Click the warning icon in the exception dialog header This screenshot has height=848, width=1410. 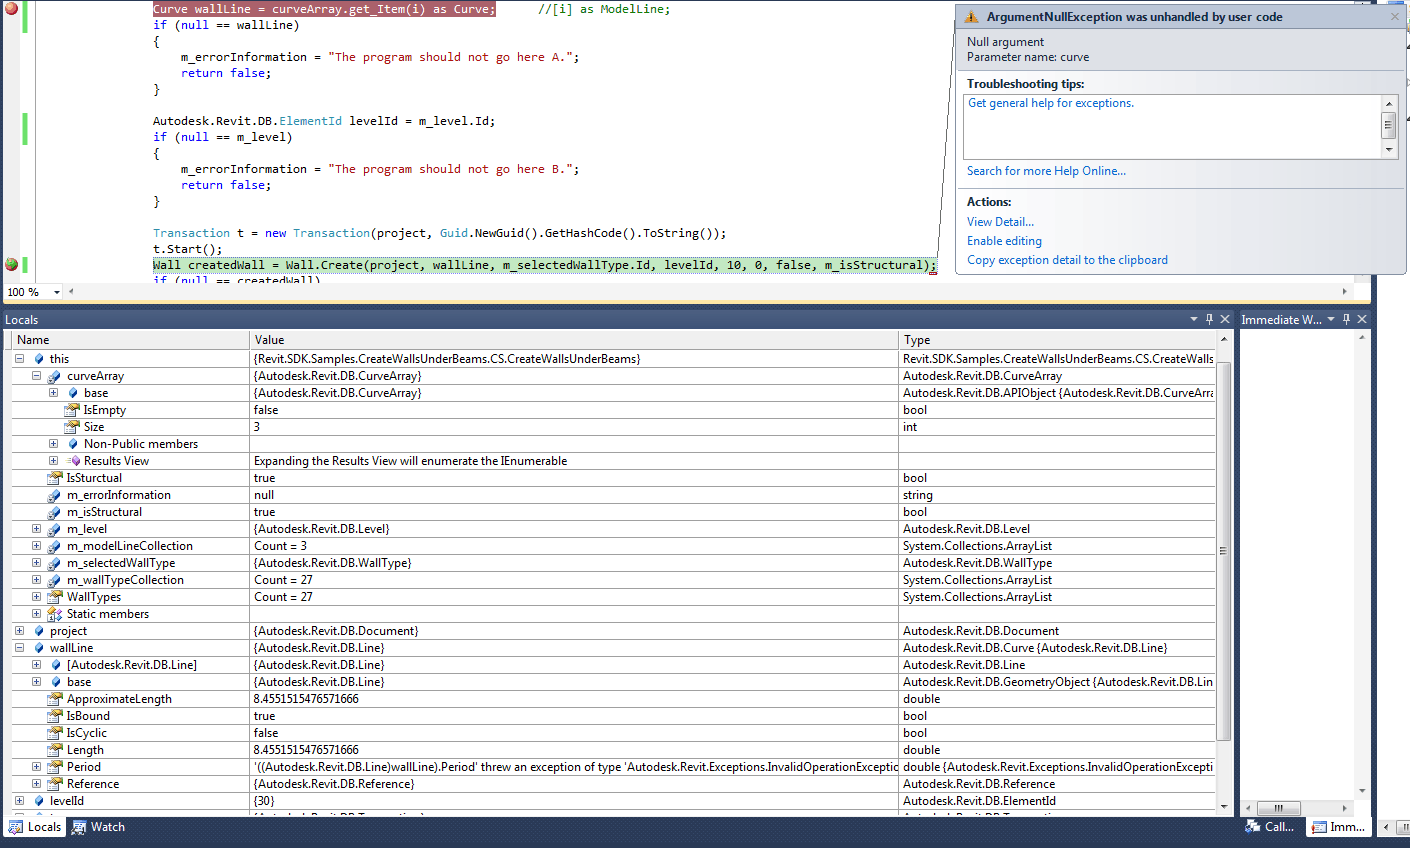[x=970, y=16]
